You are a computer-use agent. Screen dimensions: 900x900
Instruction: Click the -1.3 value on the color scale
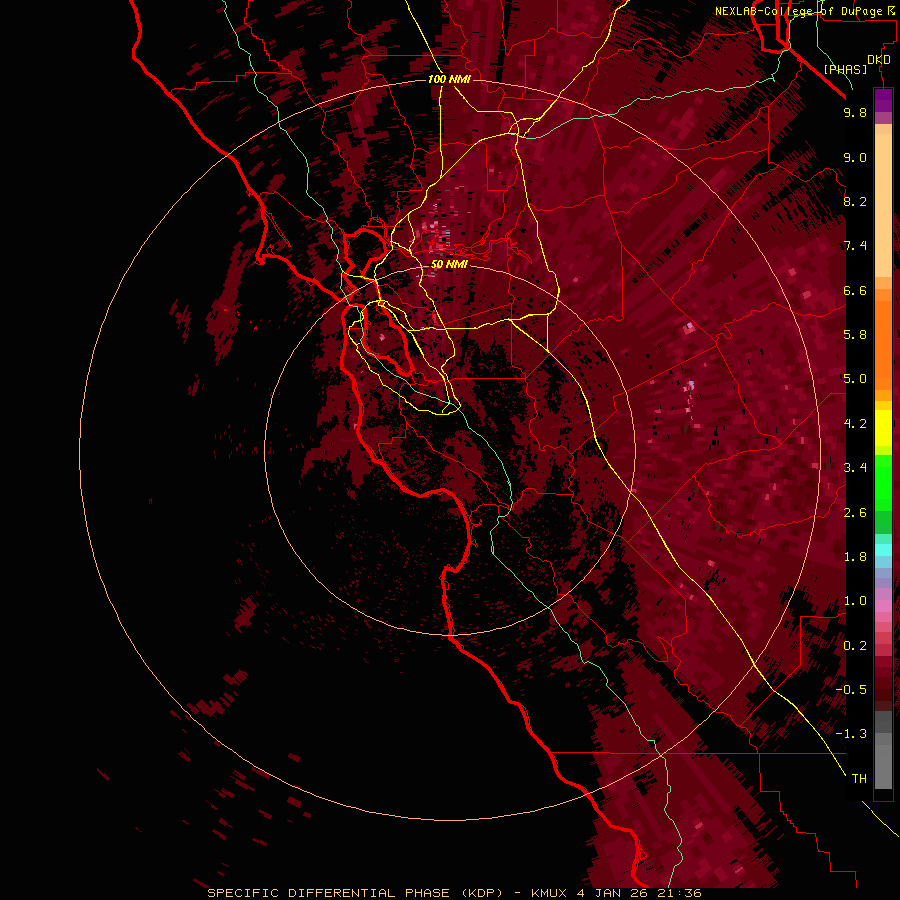tap(851, 734)
